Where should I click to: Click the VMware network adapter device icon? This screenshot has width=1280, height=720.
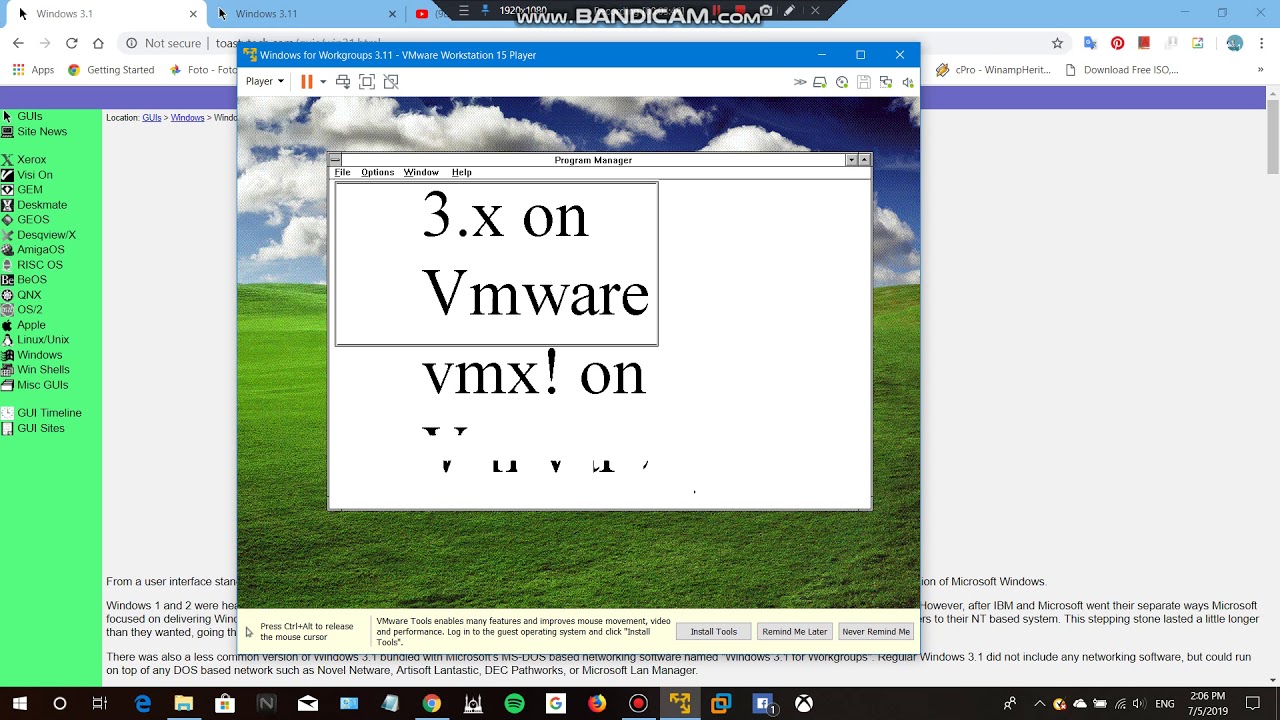point(886,82)
